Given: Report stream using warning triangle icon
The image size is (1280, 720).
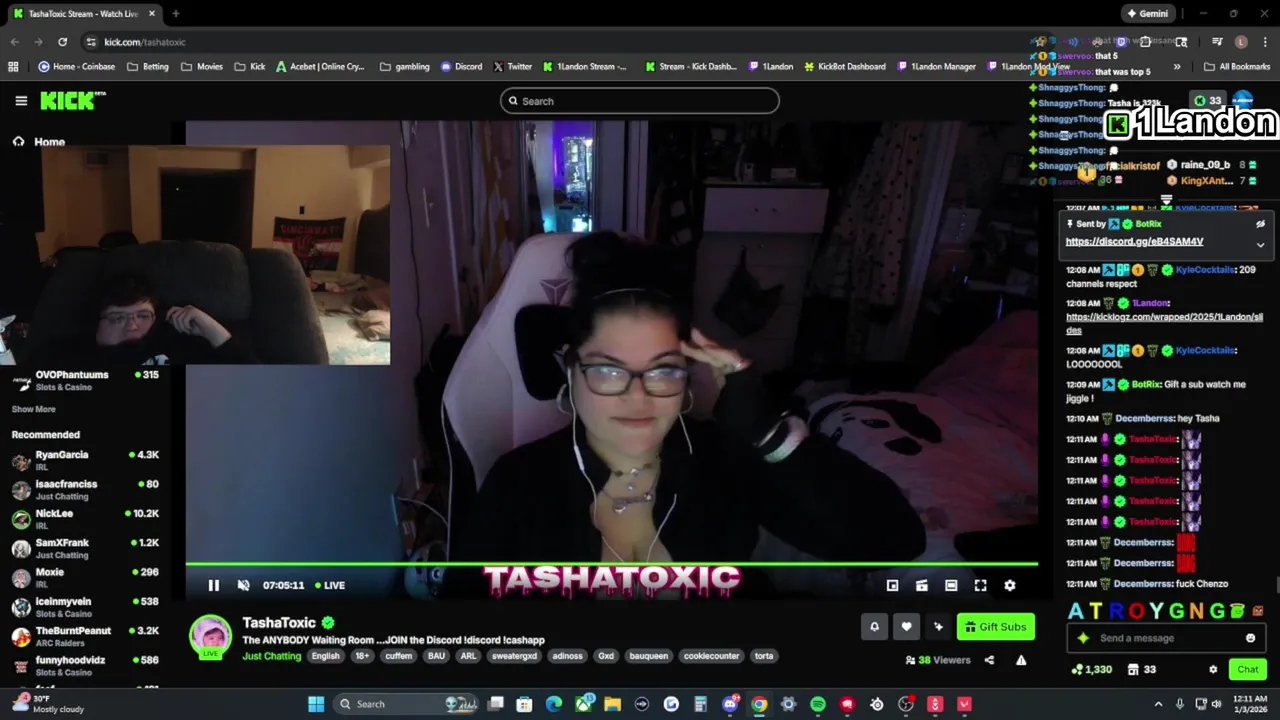Looking at the screenshot, I should pyautogui.click(x=1021, y=660).
